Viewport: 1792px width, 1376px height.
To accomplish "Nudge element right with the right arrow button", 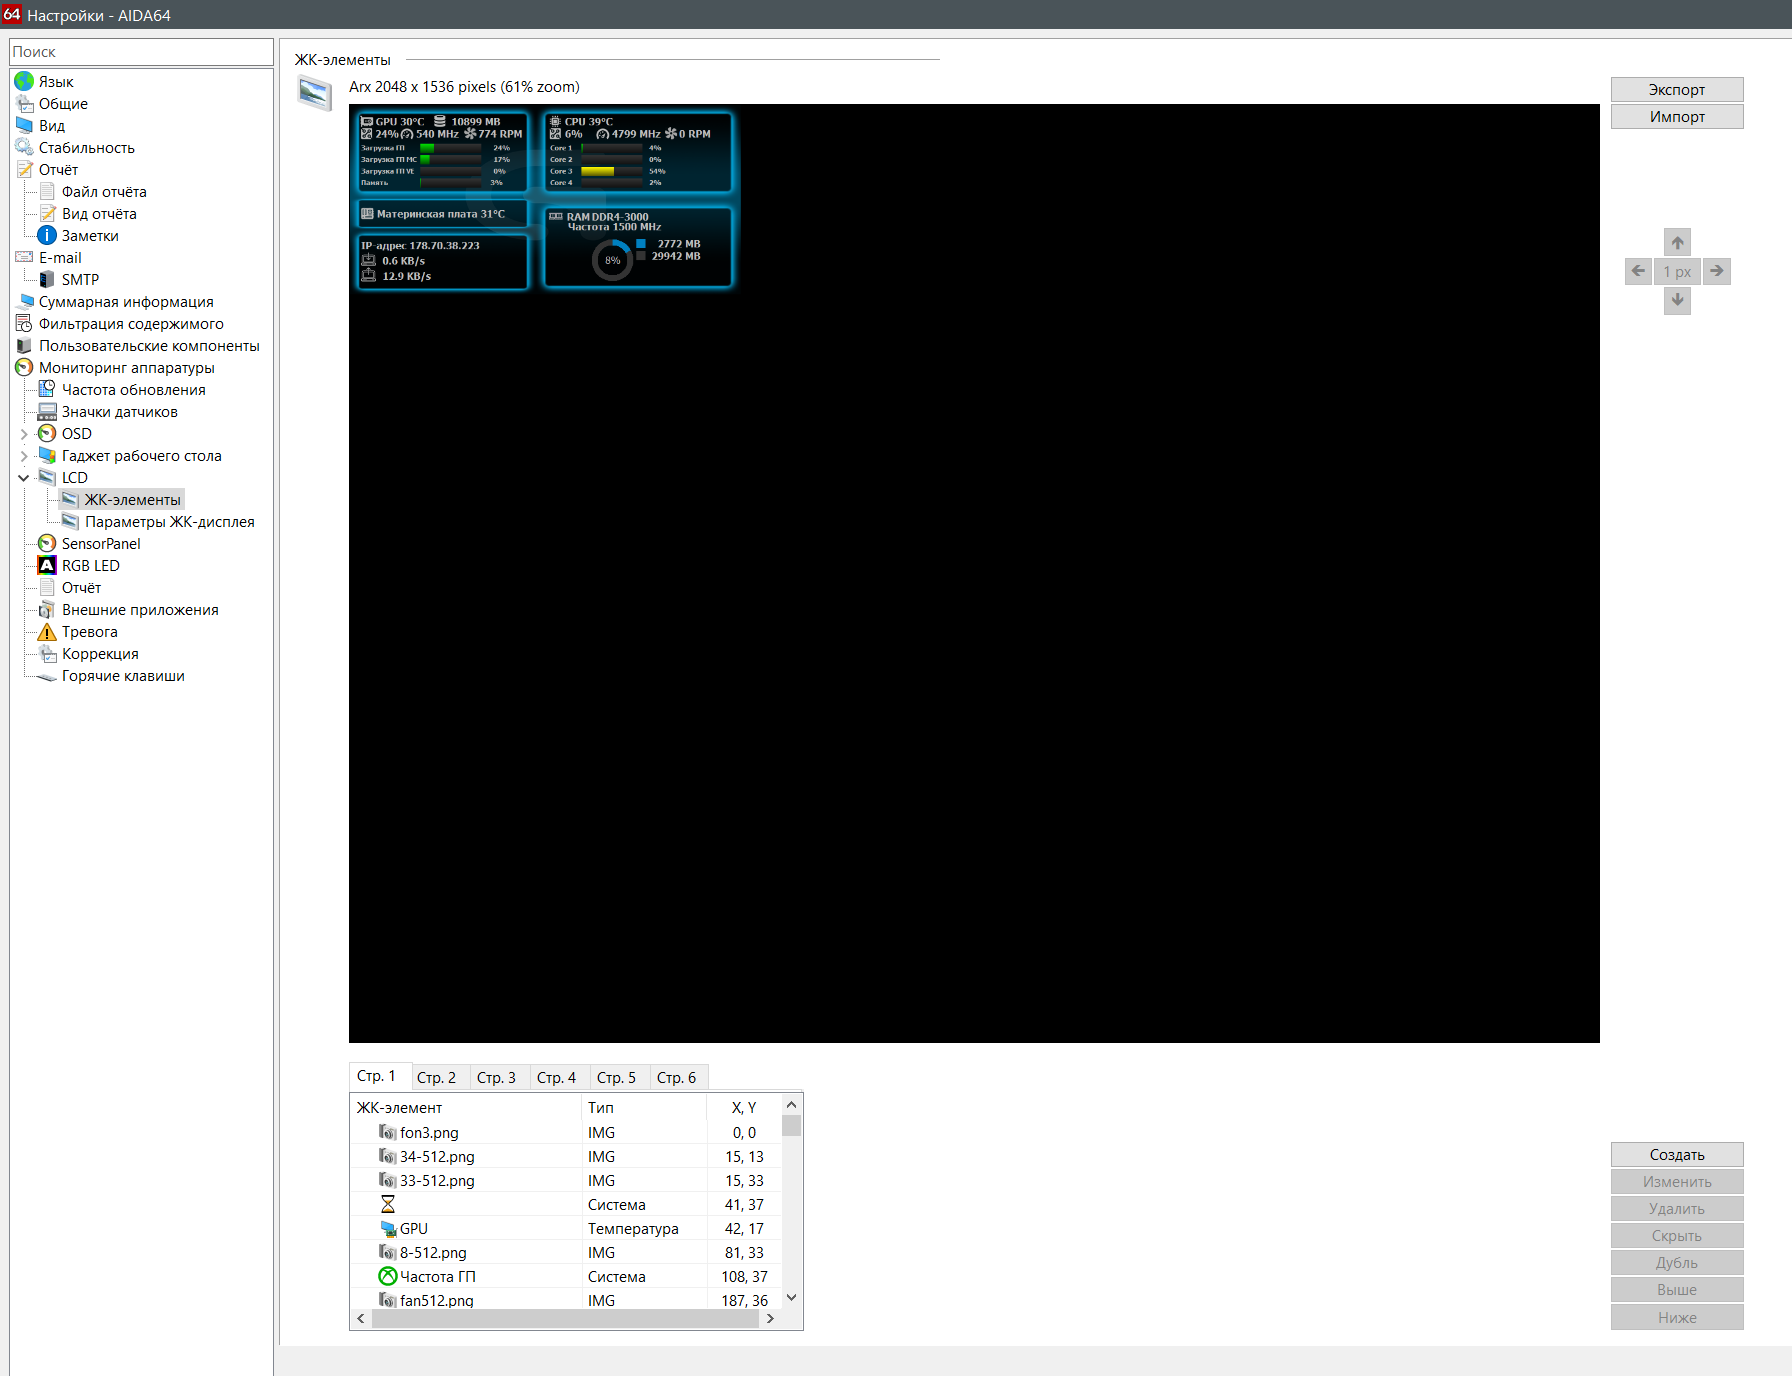I will point(1717,271).
